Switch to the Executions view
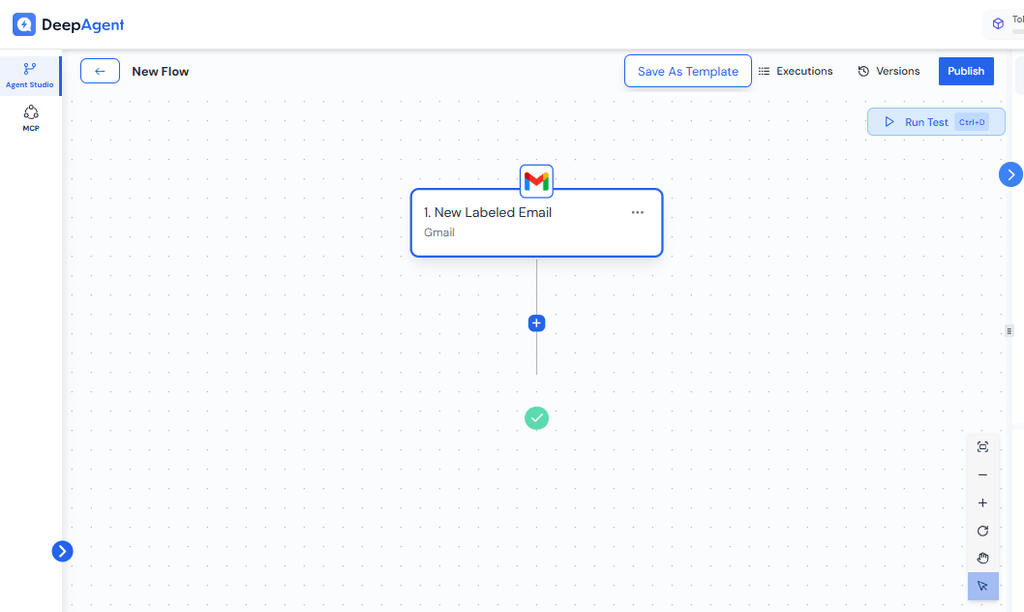1024x612 pixels. pos(796,71)
